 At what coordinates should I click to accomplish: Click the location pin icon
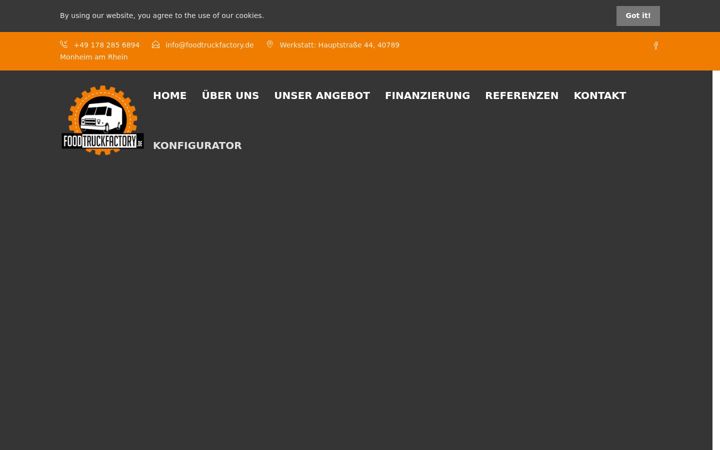pos(270,44)
